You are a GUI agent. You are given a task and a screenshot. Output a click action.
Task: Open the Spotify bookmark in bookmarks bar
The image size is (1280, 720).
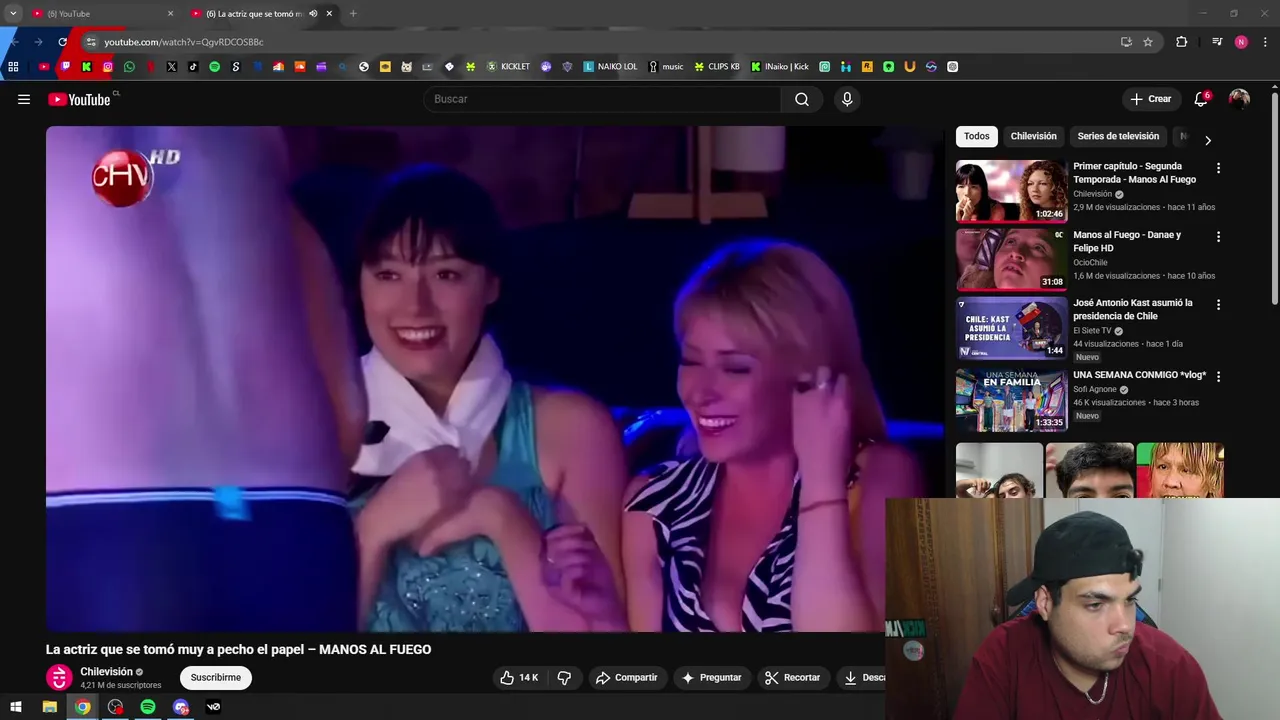click(x=214, y=67)
